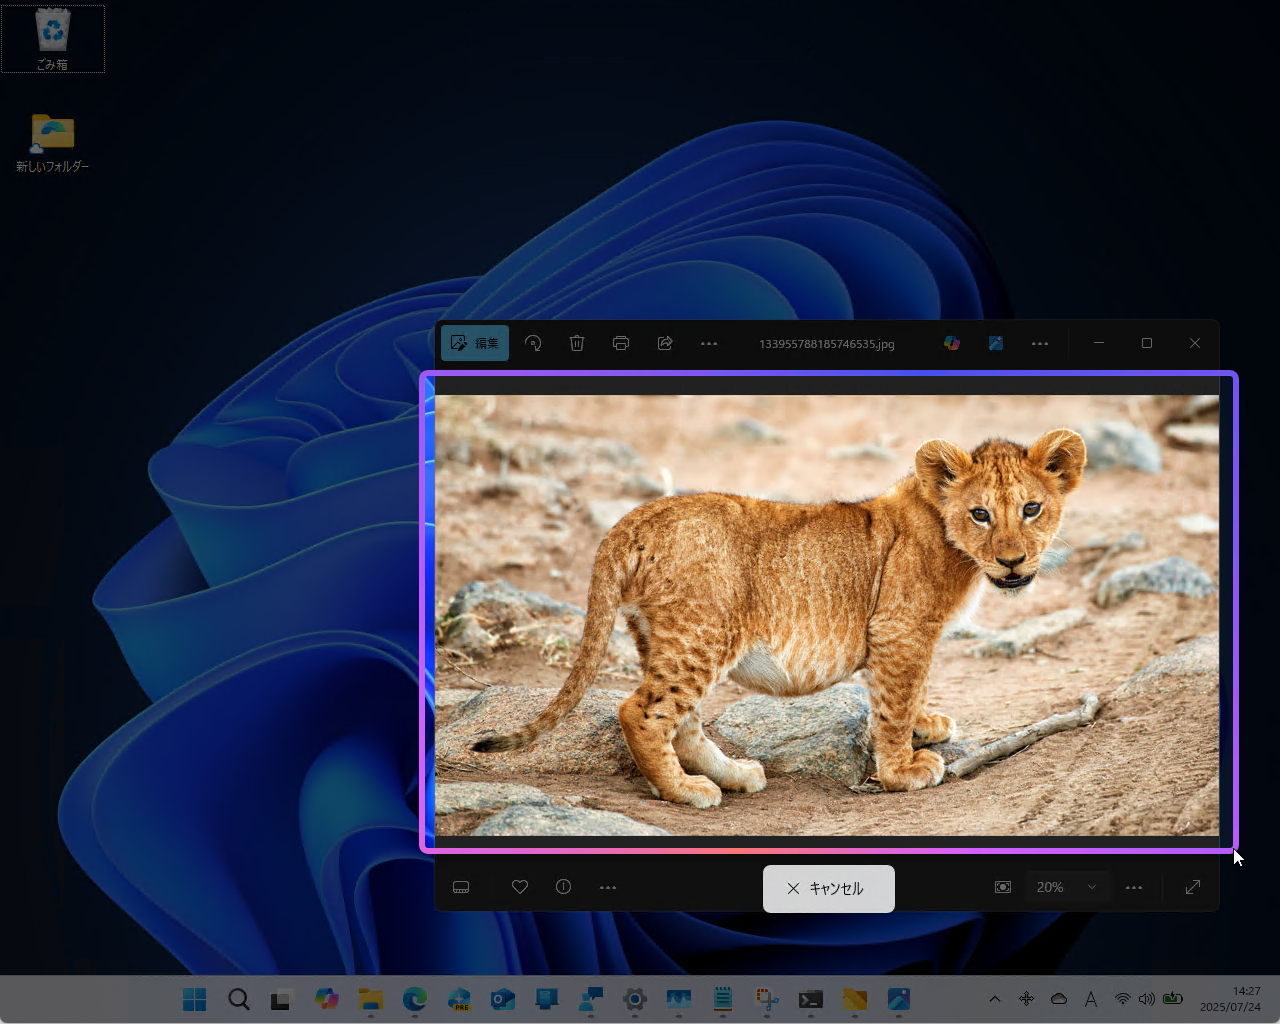Image resolution: width=1280 pixels, height=1024 pixels.
Task: Open title bar overflow menu beside Designer
Action: (x=1040, y=343)
